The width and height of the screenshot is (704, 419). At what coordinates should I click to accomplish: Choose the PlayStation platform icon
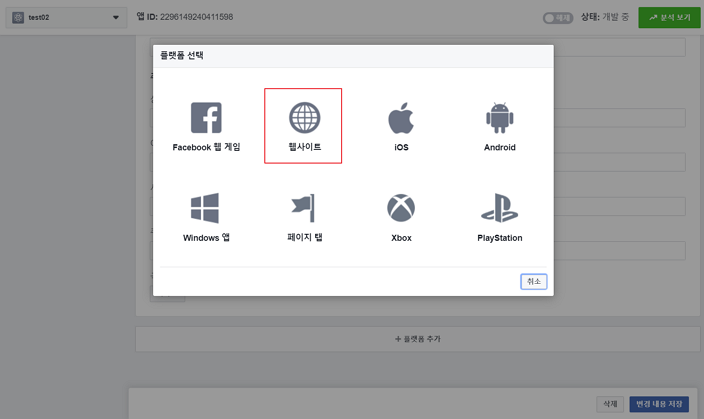(499, 208)
